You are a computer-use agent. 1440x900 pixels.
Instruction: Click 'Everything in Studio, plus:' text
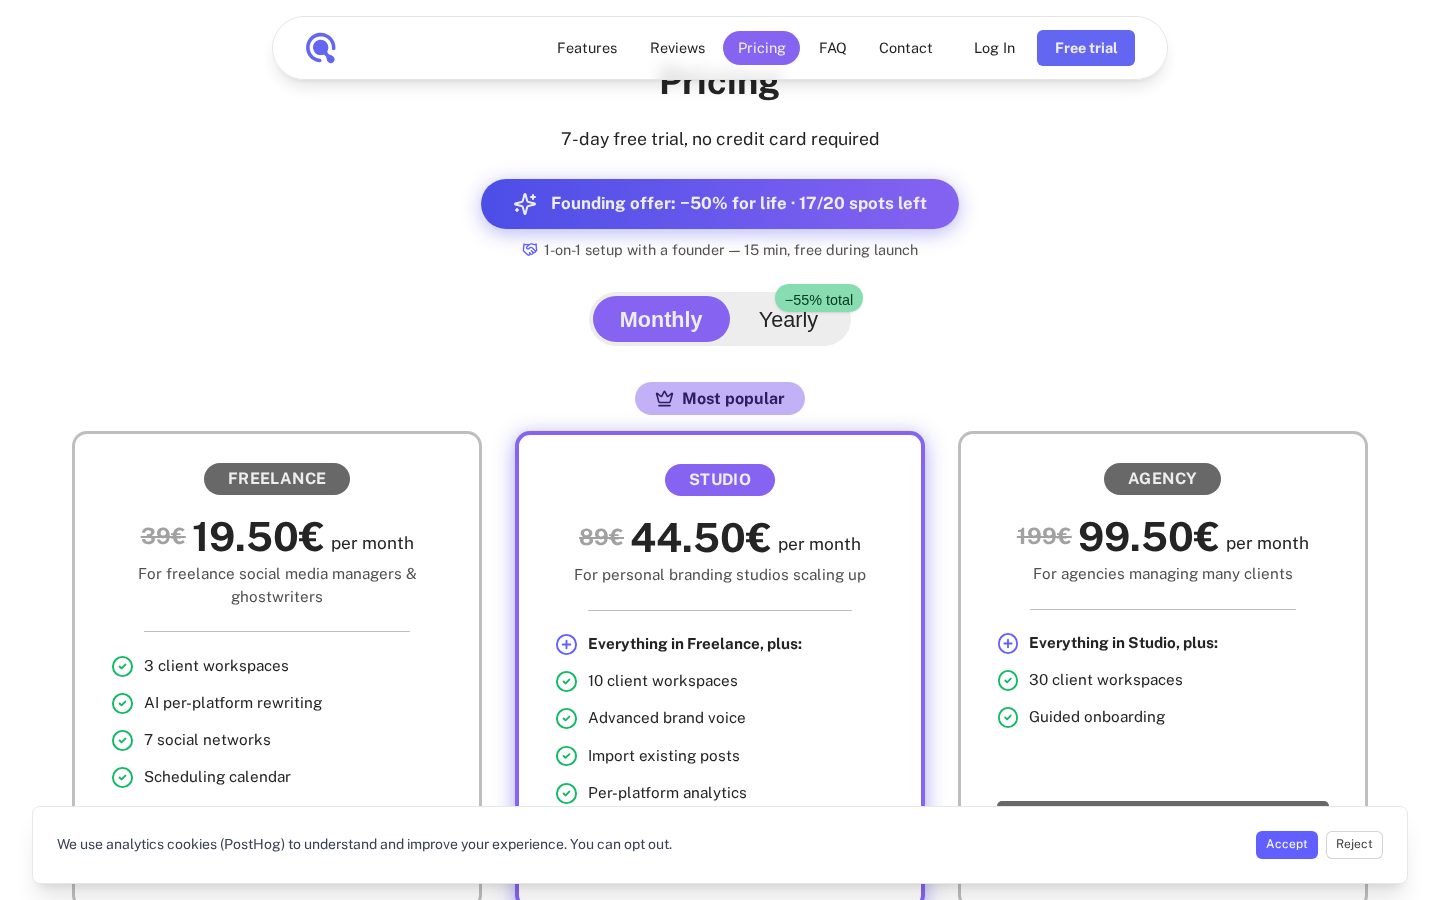click(x=1123, y=643)
